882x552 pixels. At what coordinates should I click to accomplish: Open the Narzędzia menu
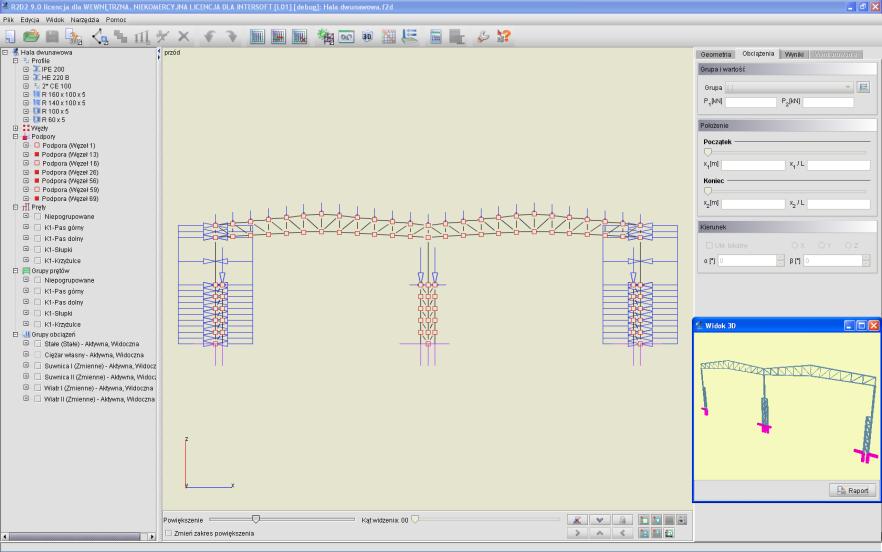click(85, 20)
